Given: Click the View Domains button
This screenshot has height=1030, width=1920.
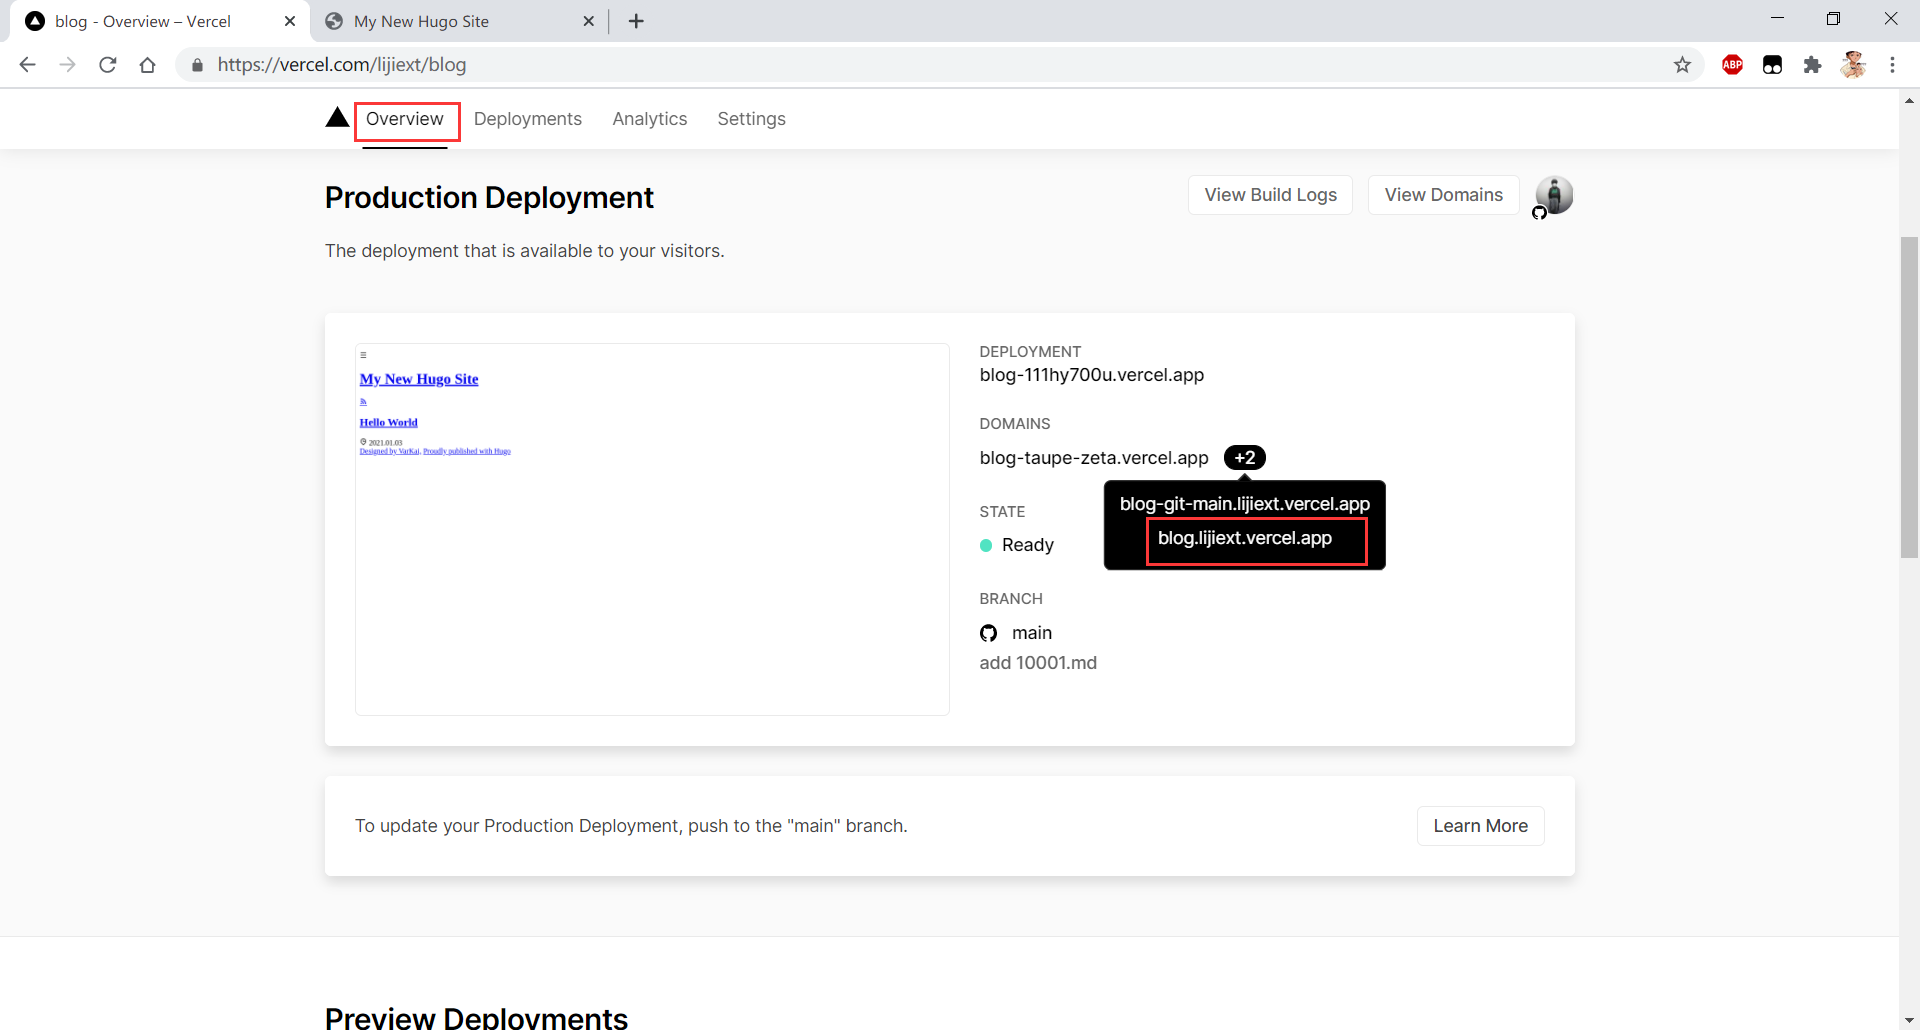Looking at the screenshot, I should [x=1443, y=195].
